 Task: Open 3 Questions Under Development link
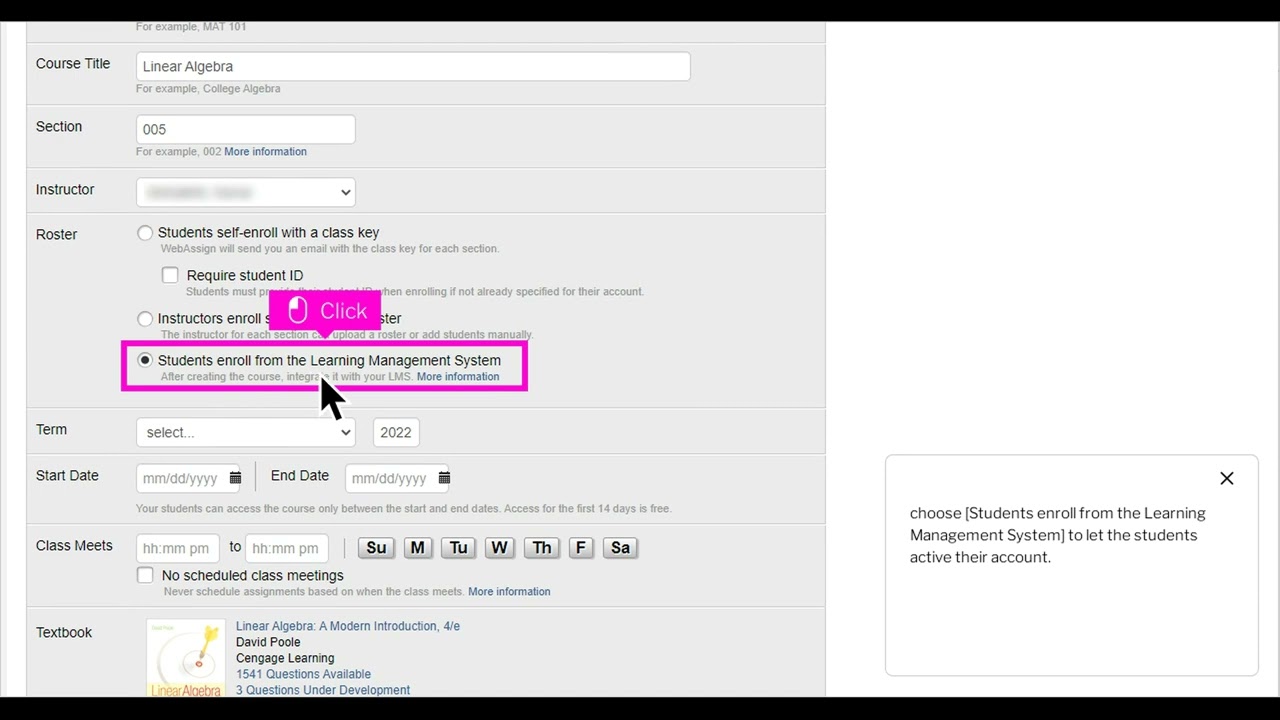click(323, 690)
